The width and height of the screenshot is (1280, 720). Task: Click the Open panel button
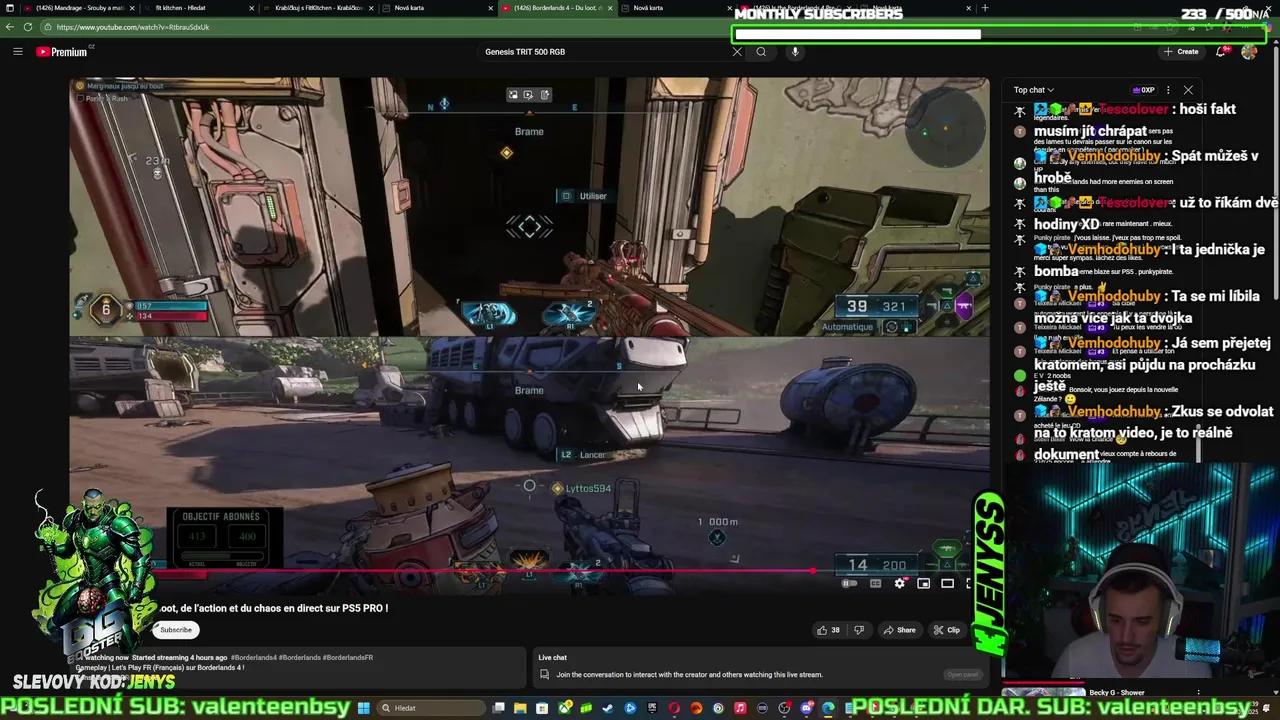click(x=963, y=674)
